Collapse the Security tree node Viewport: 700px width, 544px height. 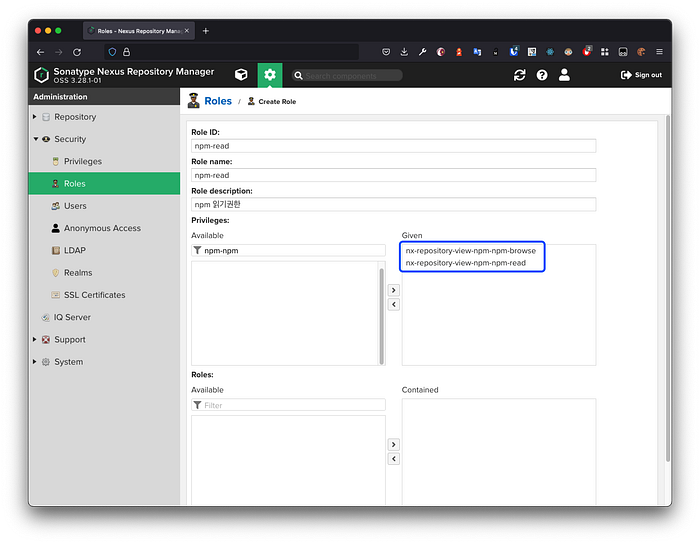[36, 139]
